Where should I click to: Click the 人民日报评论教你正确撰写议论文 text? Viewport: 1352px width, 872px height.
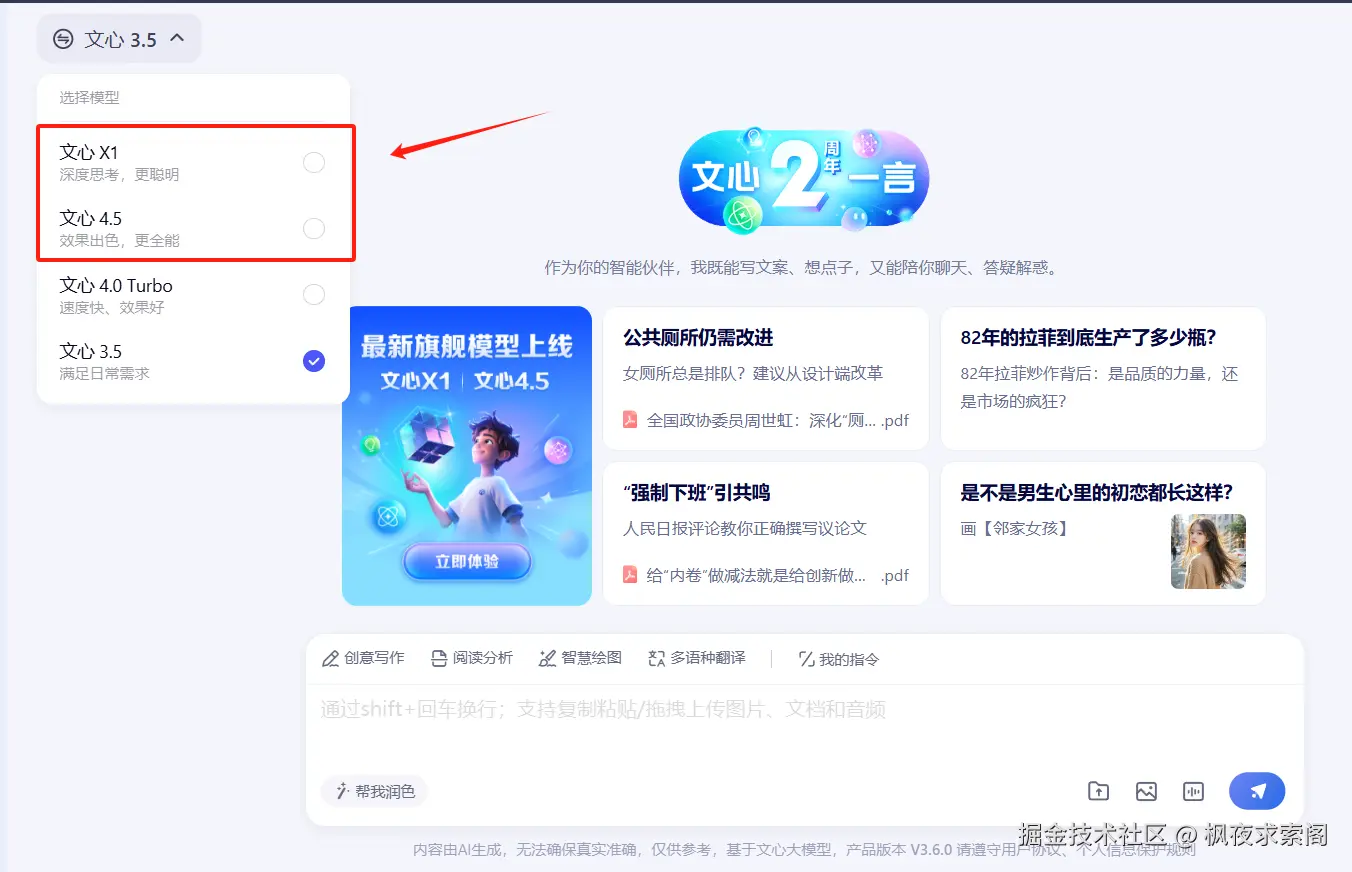coord(745,528)
